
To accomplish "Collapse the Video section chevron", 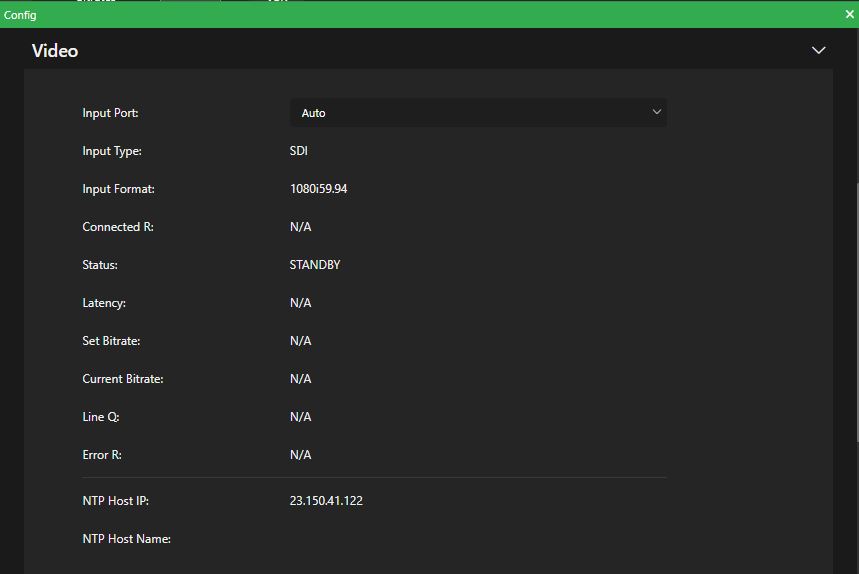I will pos(818,50).
